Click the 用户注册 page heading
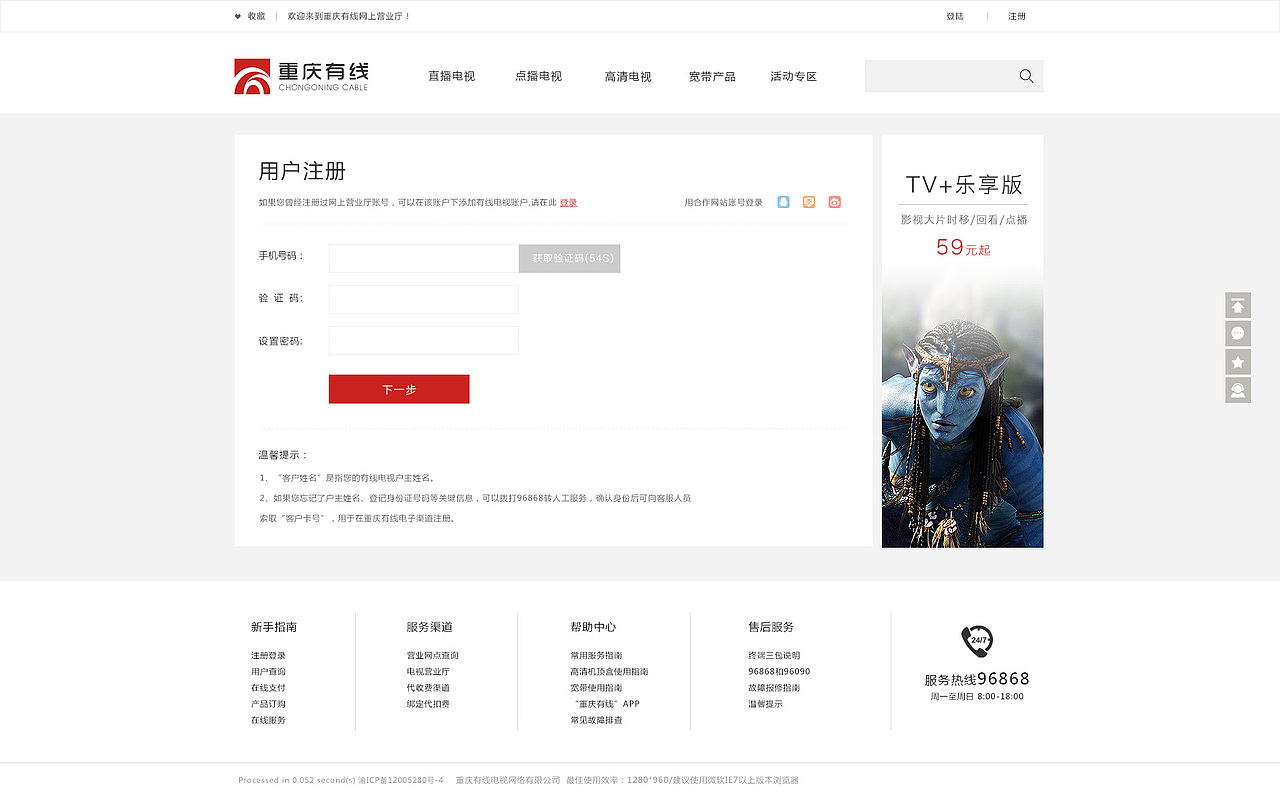The image size is (1280, 797). (x=302, y=171)
